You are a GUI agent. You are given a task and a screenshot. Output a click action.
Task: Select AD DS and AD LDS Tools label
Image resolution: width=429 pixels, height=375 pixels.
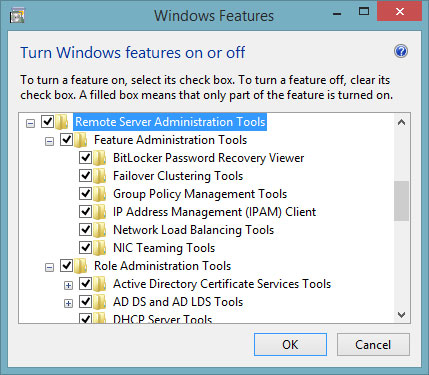(x=178, y=302)
